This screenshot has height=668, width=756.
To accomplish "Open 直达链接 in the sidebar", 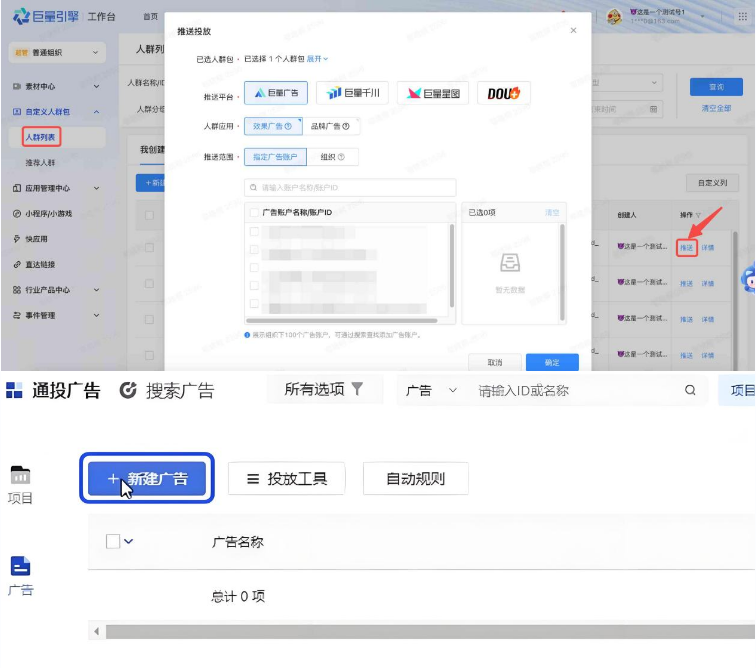I will 40,264.
